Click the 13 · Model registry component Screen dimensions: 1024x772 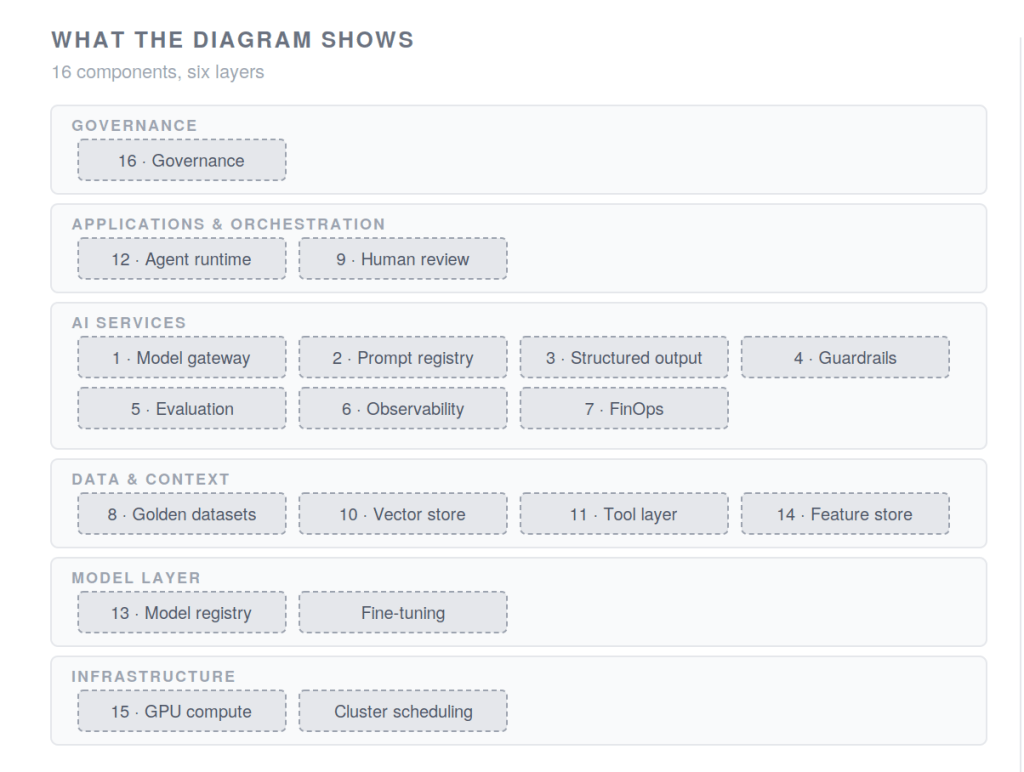tap(182, 612)
